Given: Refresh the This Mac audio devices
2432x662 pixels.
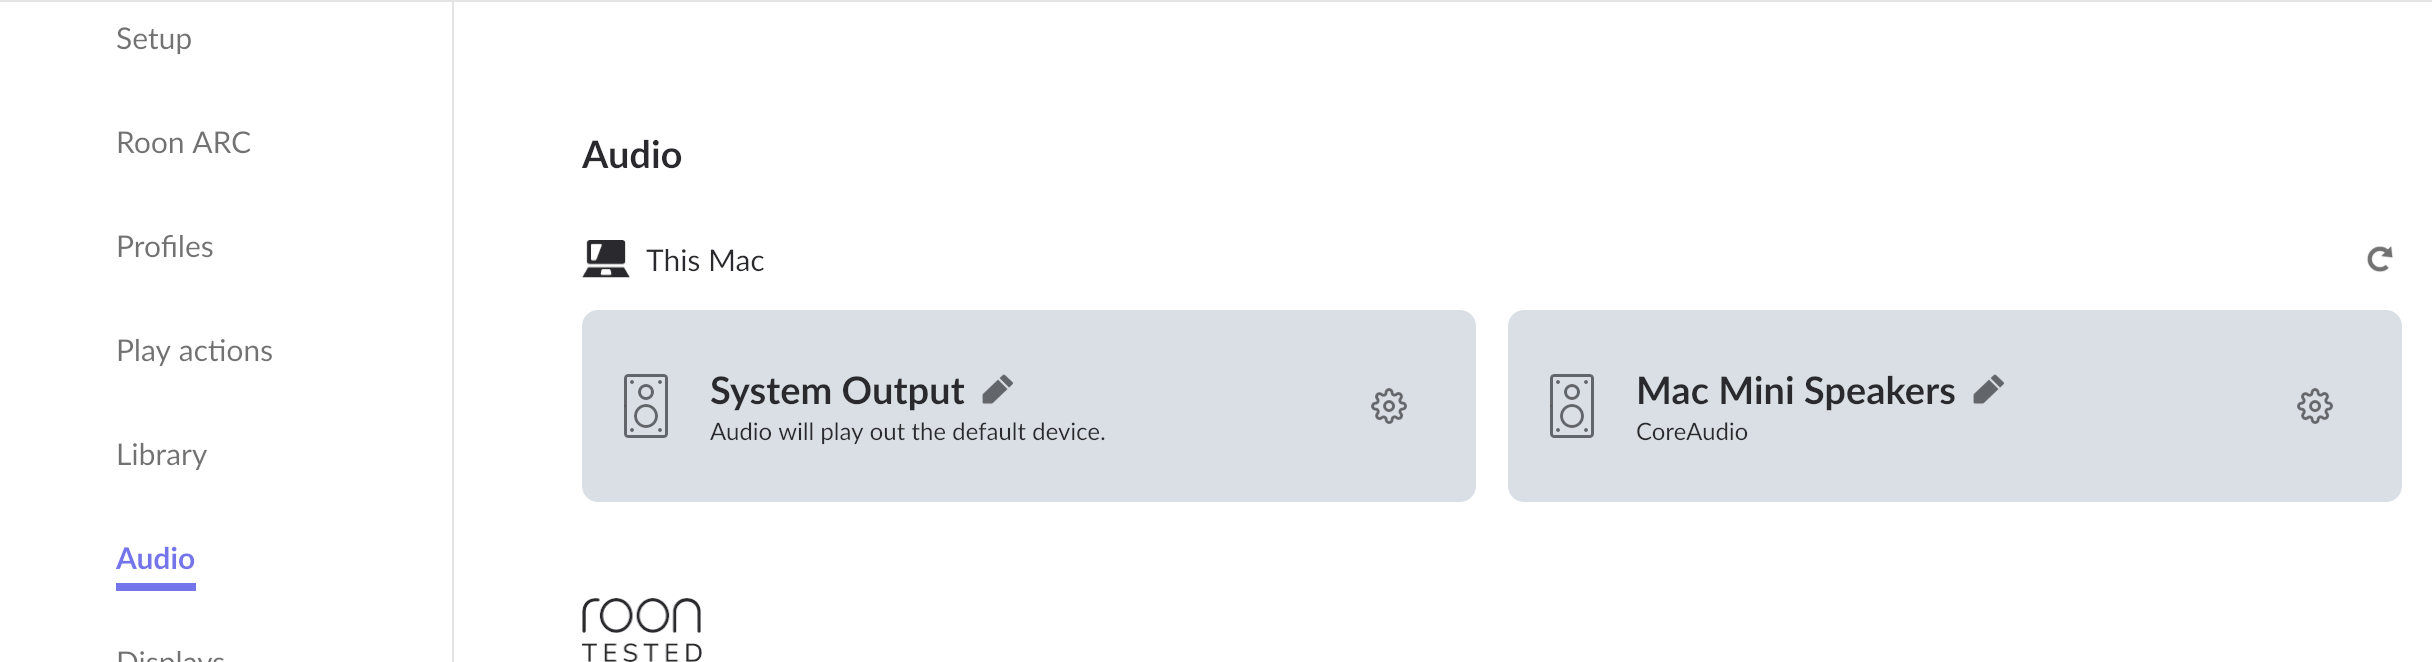Looking at the screenshot, I should tap(2379, 259).
